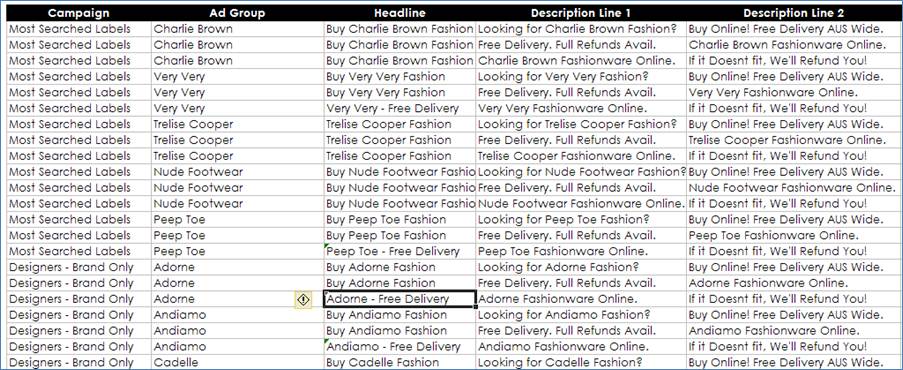
Task: Click the error warning diamond icon
Action: [x=303, y=299]
